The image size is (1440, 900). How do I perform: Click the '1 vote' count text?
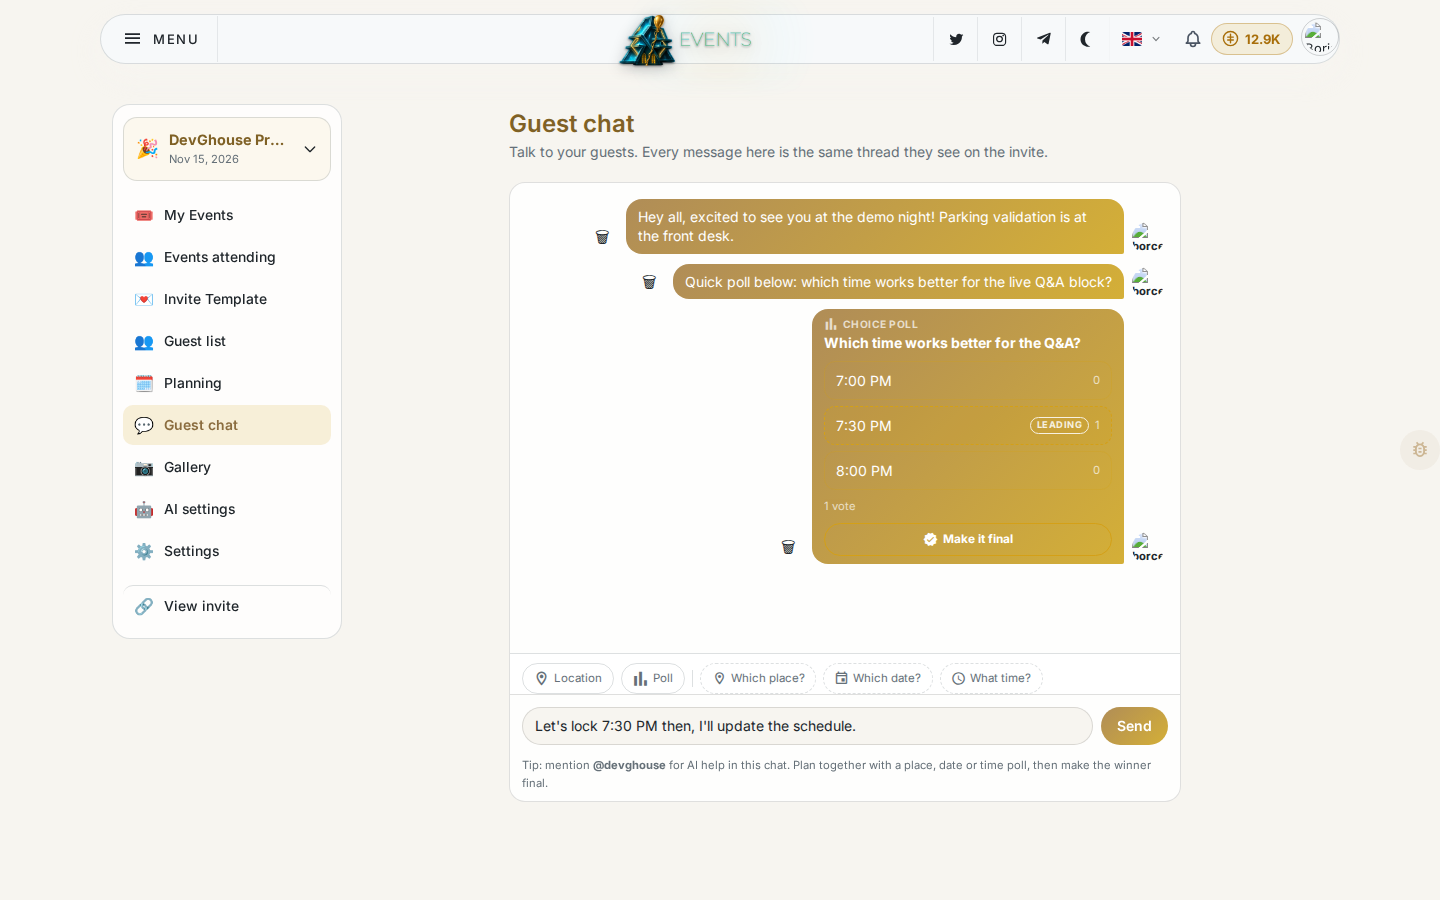tap(840, 506)
